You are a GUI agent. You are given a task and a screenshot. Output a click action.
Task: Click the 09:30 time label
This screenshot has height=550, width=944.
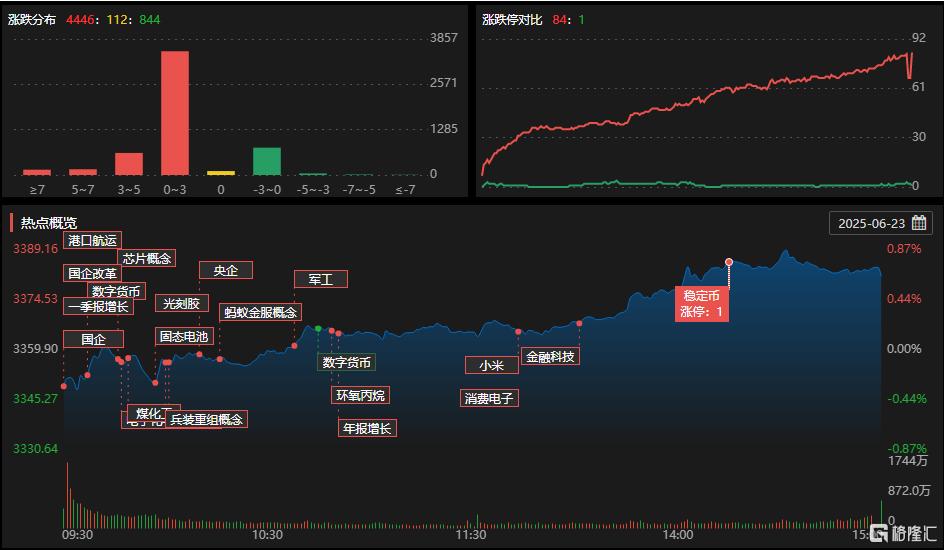(78, 534)
